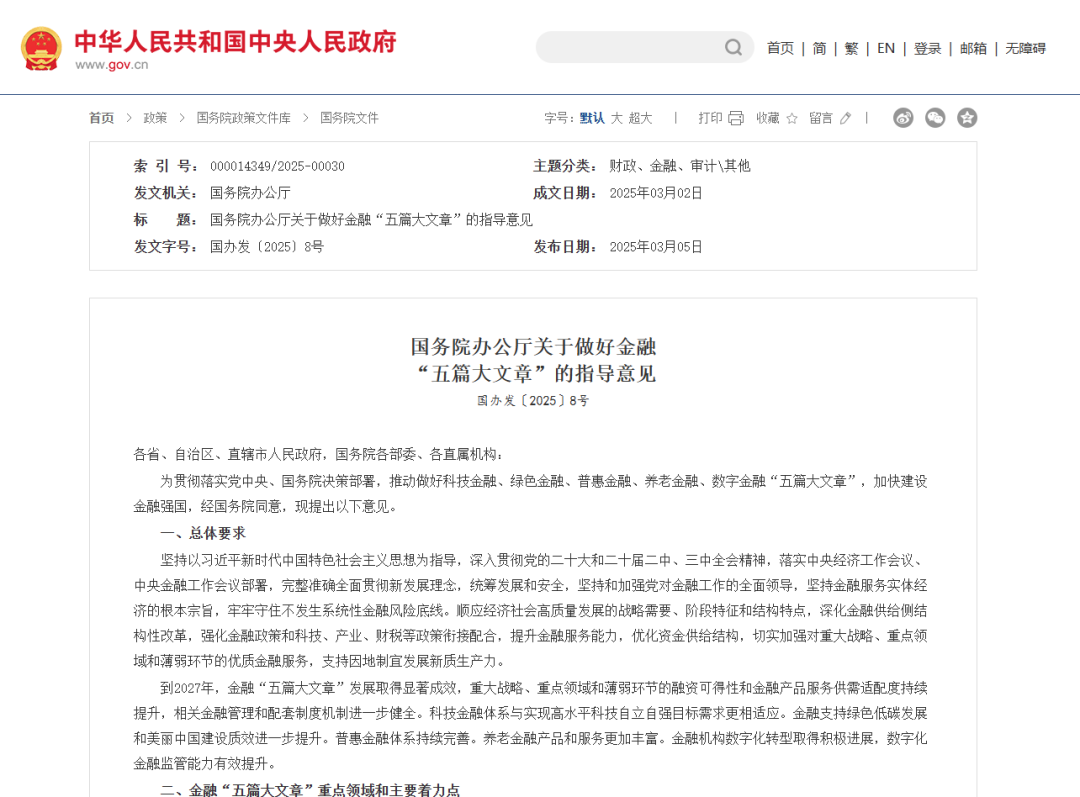Click the pencil icon beside 留言
Screen dimensions: 1080x797
pyautogui.click(x=845, y=118)
